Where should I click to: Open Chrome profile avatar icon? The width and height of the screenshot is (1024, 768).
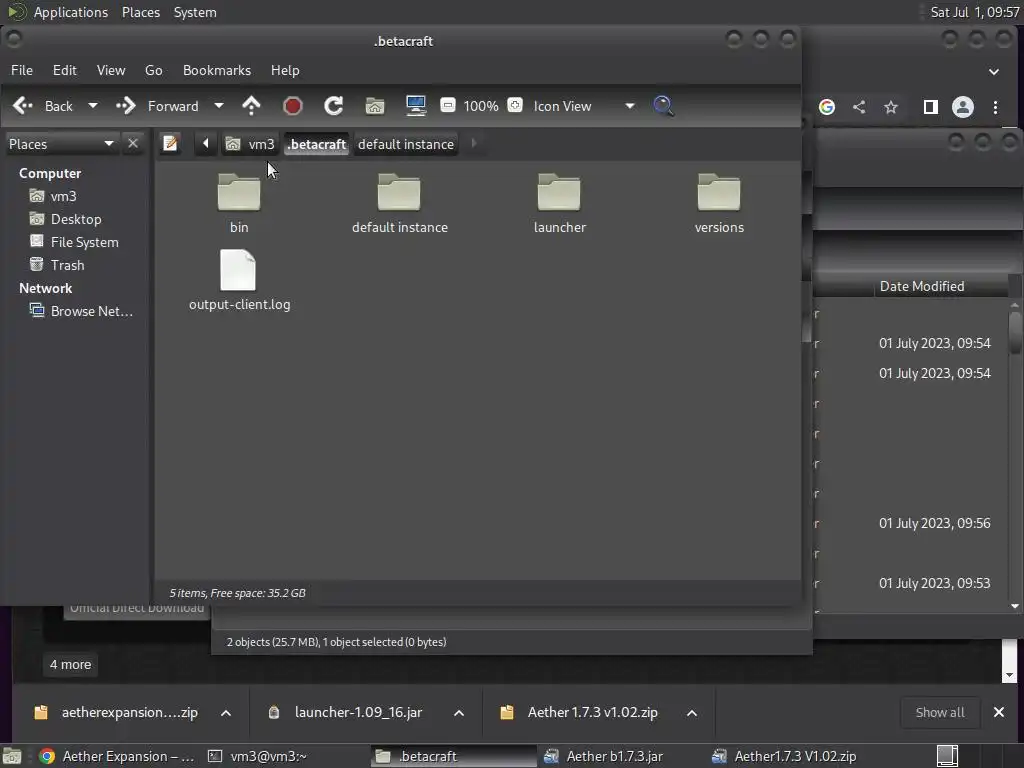963,106
